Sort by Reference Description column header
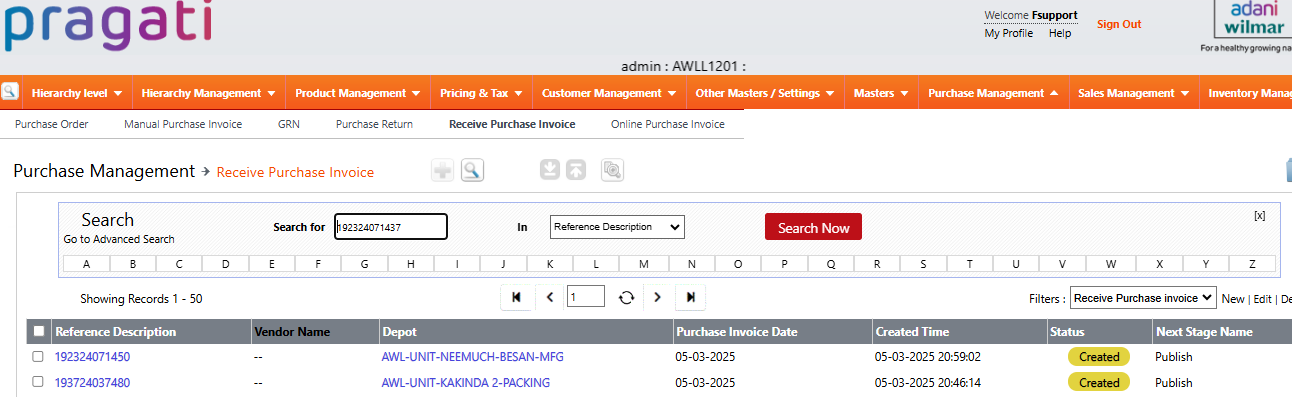 coord(115,332)
